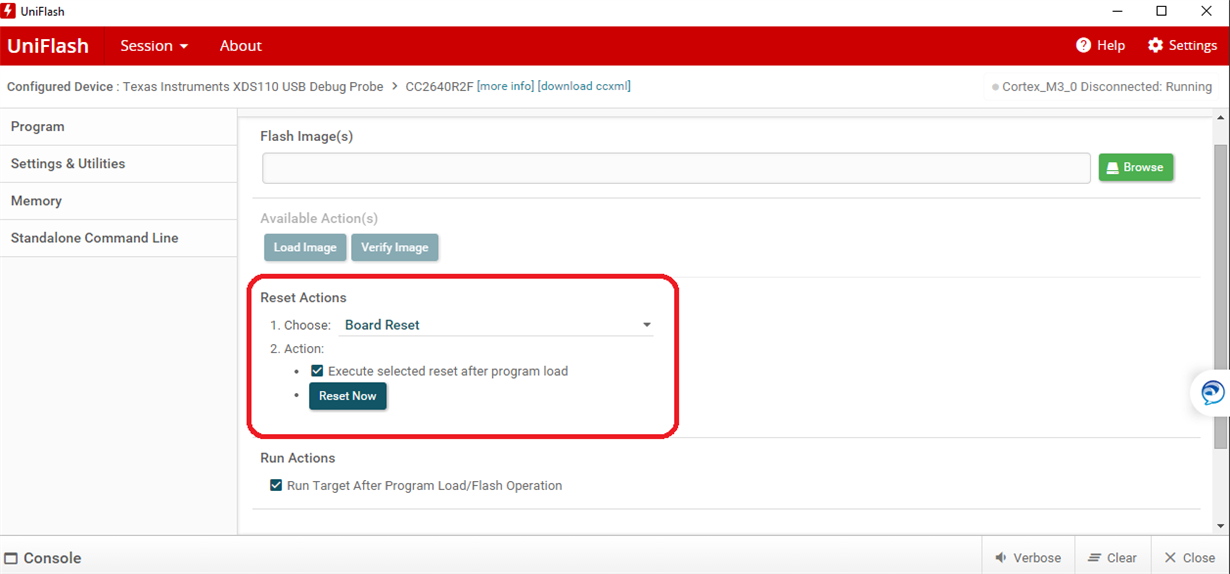Switch to the Memory section
The image size is (1230, 574).
tap(118, 201)
